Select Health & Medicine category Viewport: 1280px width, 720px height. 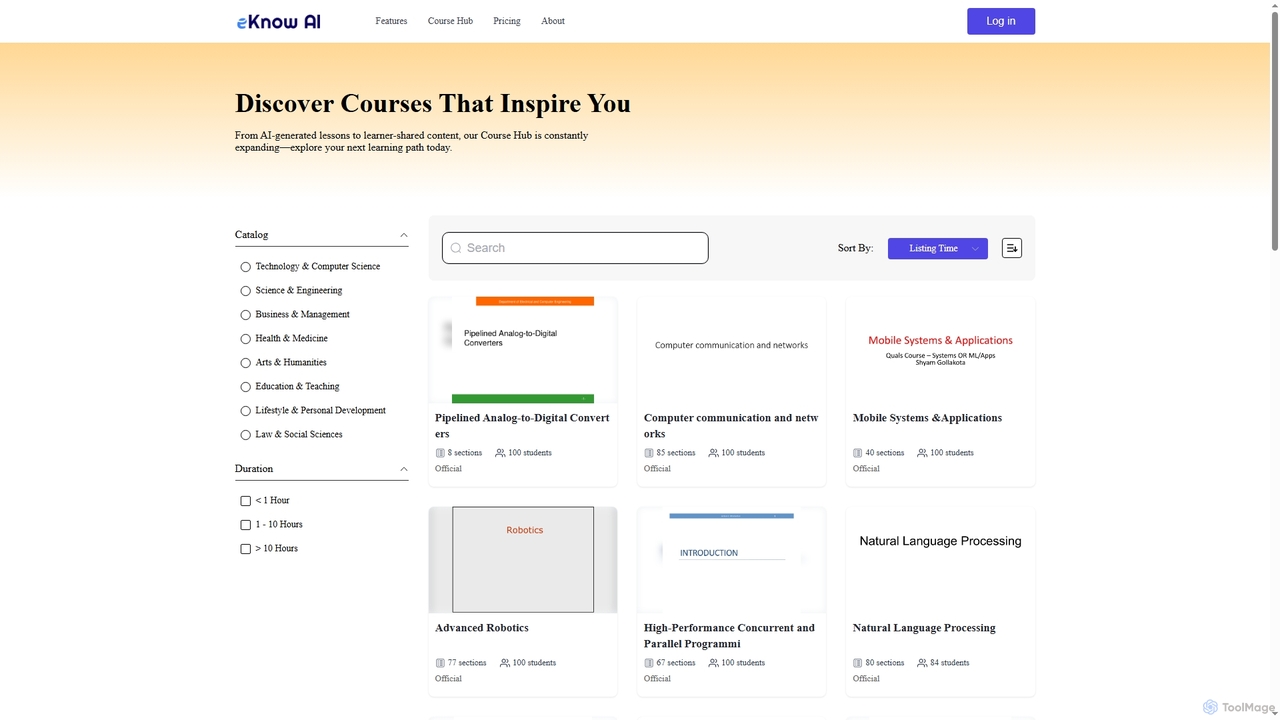[245, 339]
